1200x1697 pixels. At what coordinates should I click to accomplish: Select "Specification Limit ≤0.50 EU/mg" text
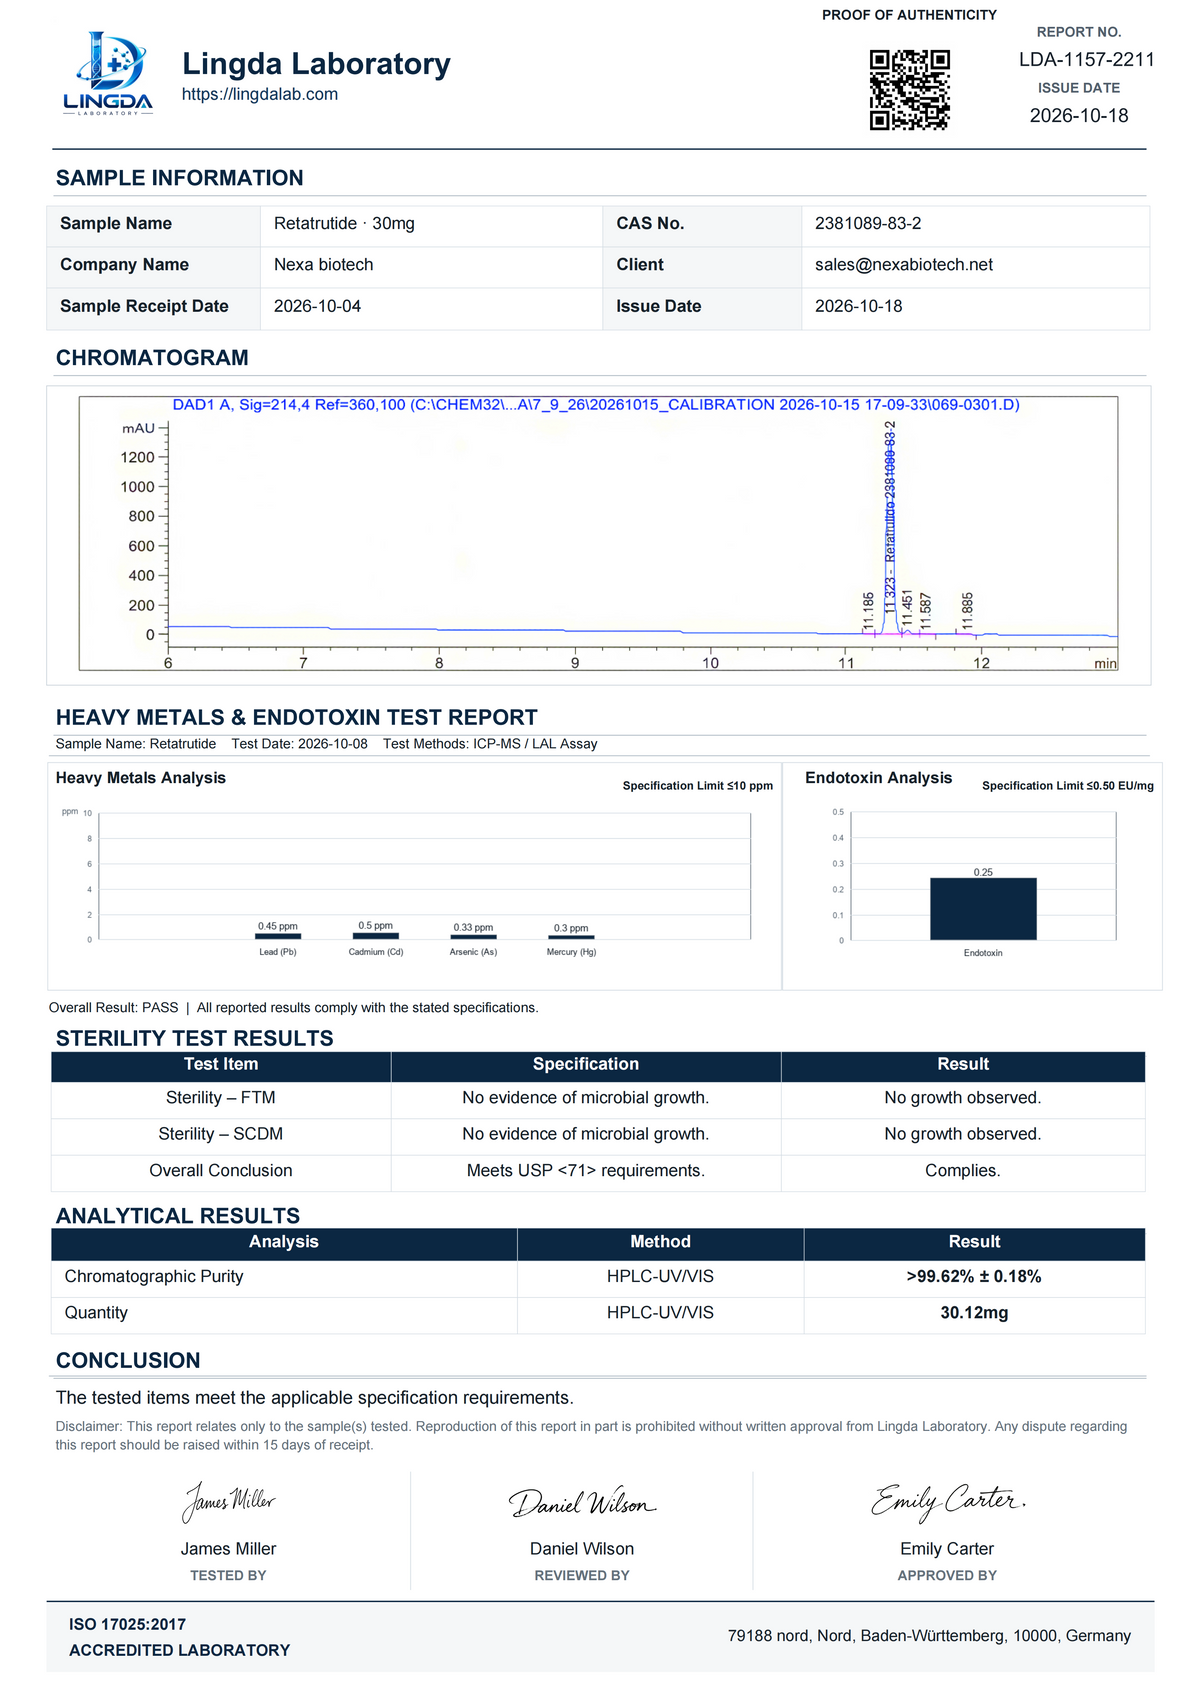coord(1068,786)
